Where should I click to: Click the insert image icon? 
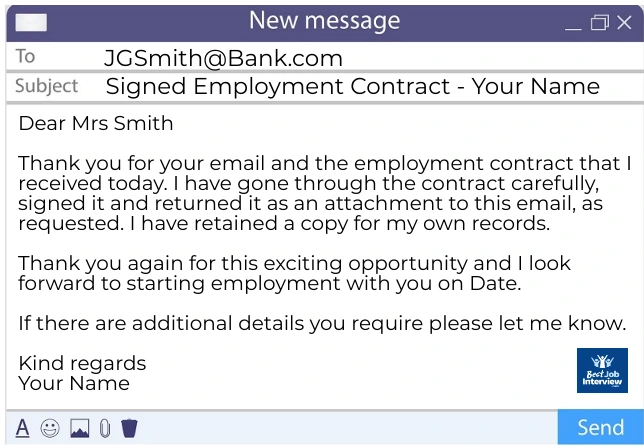tap(80, 428)
